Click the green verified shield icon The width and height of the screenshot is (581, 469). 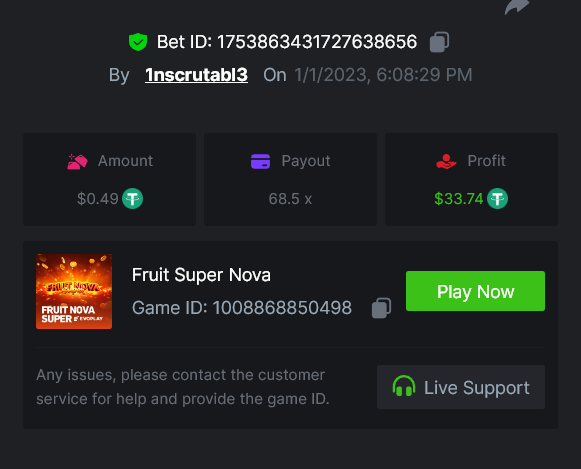(138, 42)
